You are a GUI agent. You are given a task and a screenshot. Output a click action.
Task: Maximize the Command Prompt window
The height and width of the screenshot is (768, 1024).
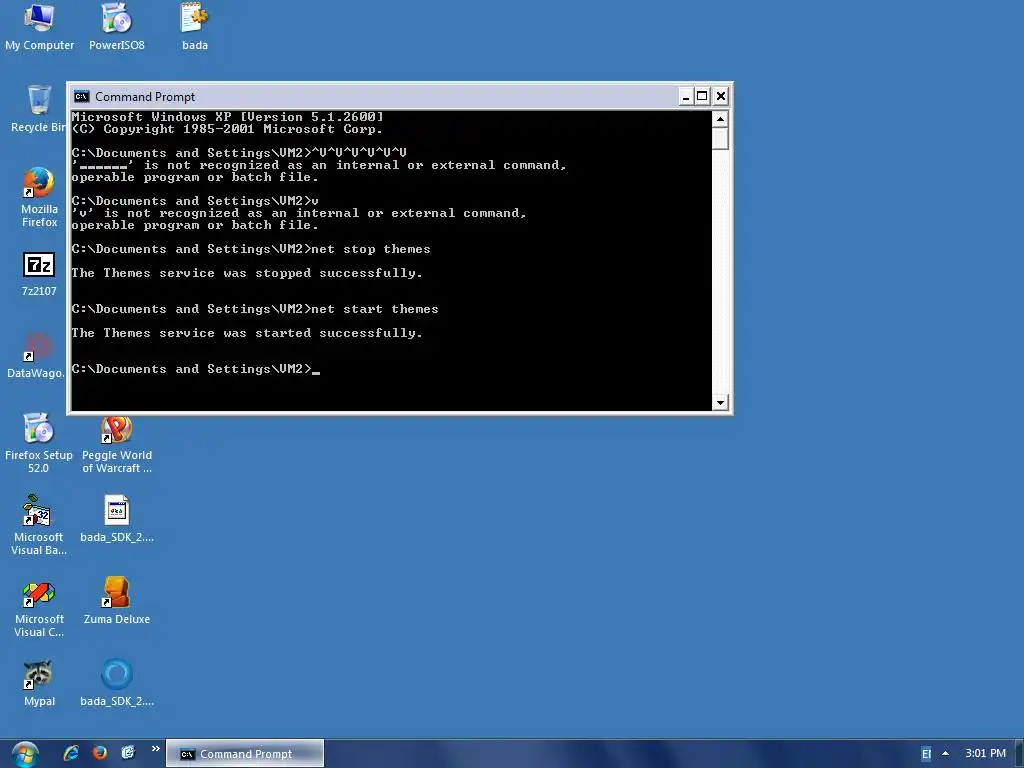pyautogui.click(x=702, y=97)
